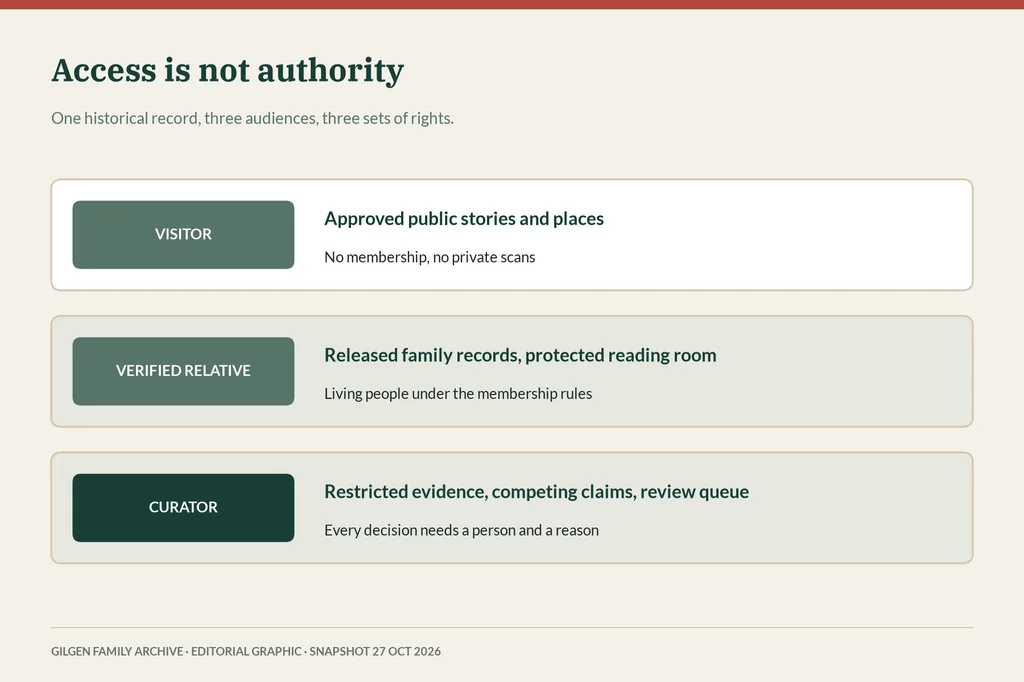This screenshot has height=682, width=1024.
Task: Click "Restricted evidence, competing claims, review queue"
Action: 536,491
